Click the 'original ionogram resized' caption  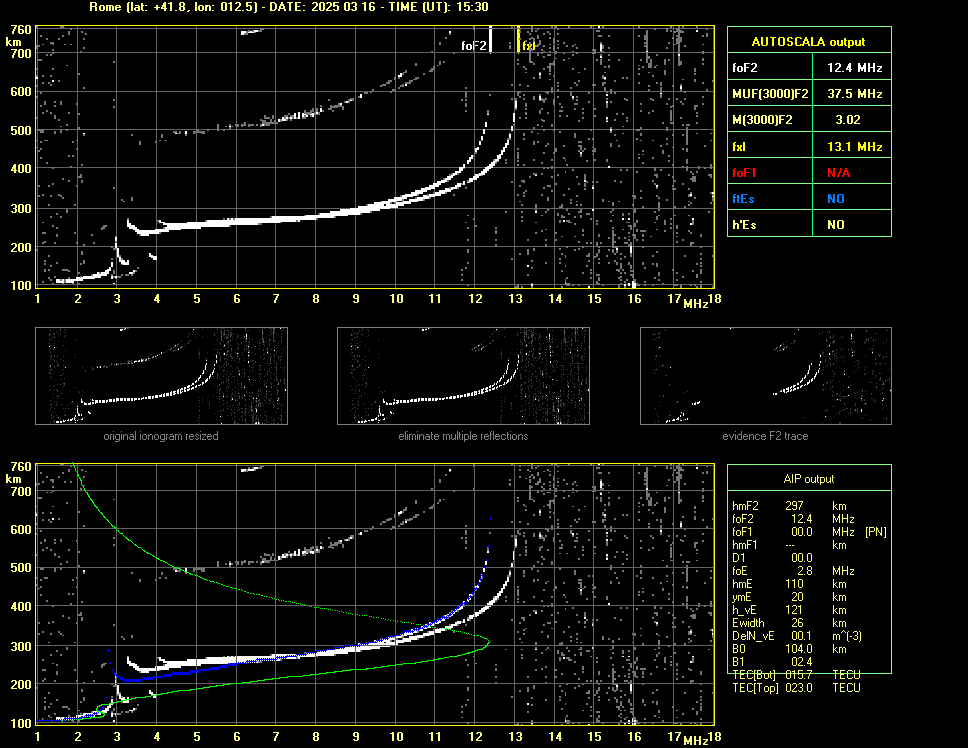pyautogui.click(x=161, y=436)
